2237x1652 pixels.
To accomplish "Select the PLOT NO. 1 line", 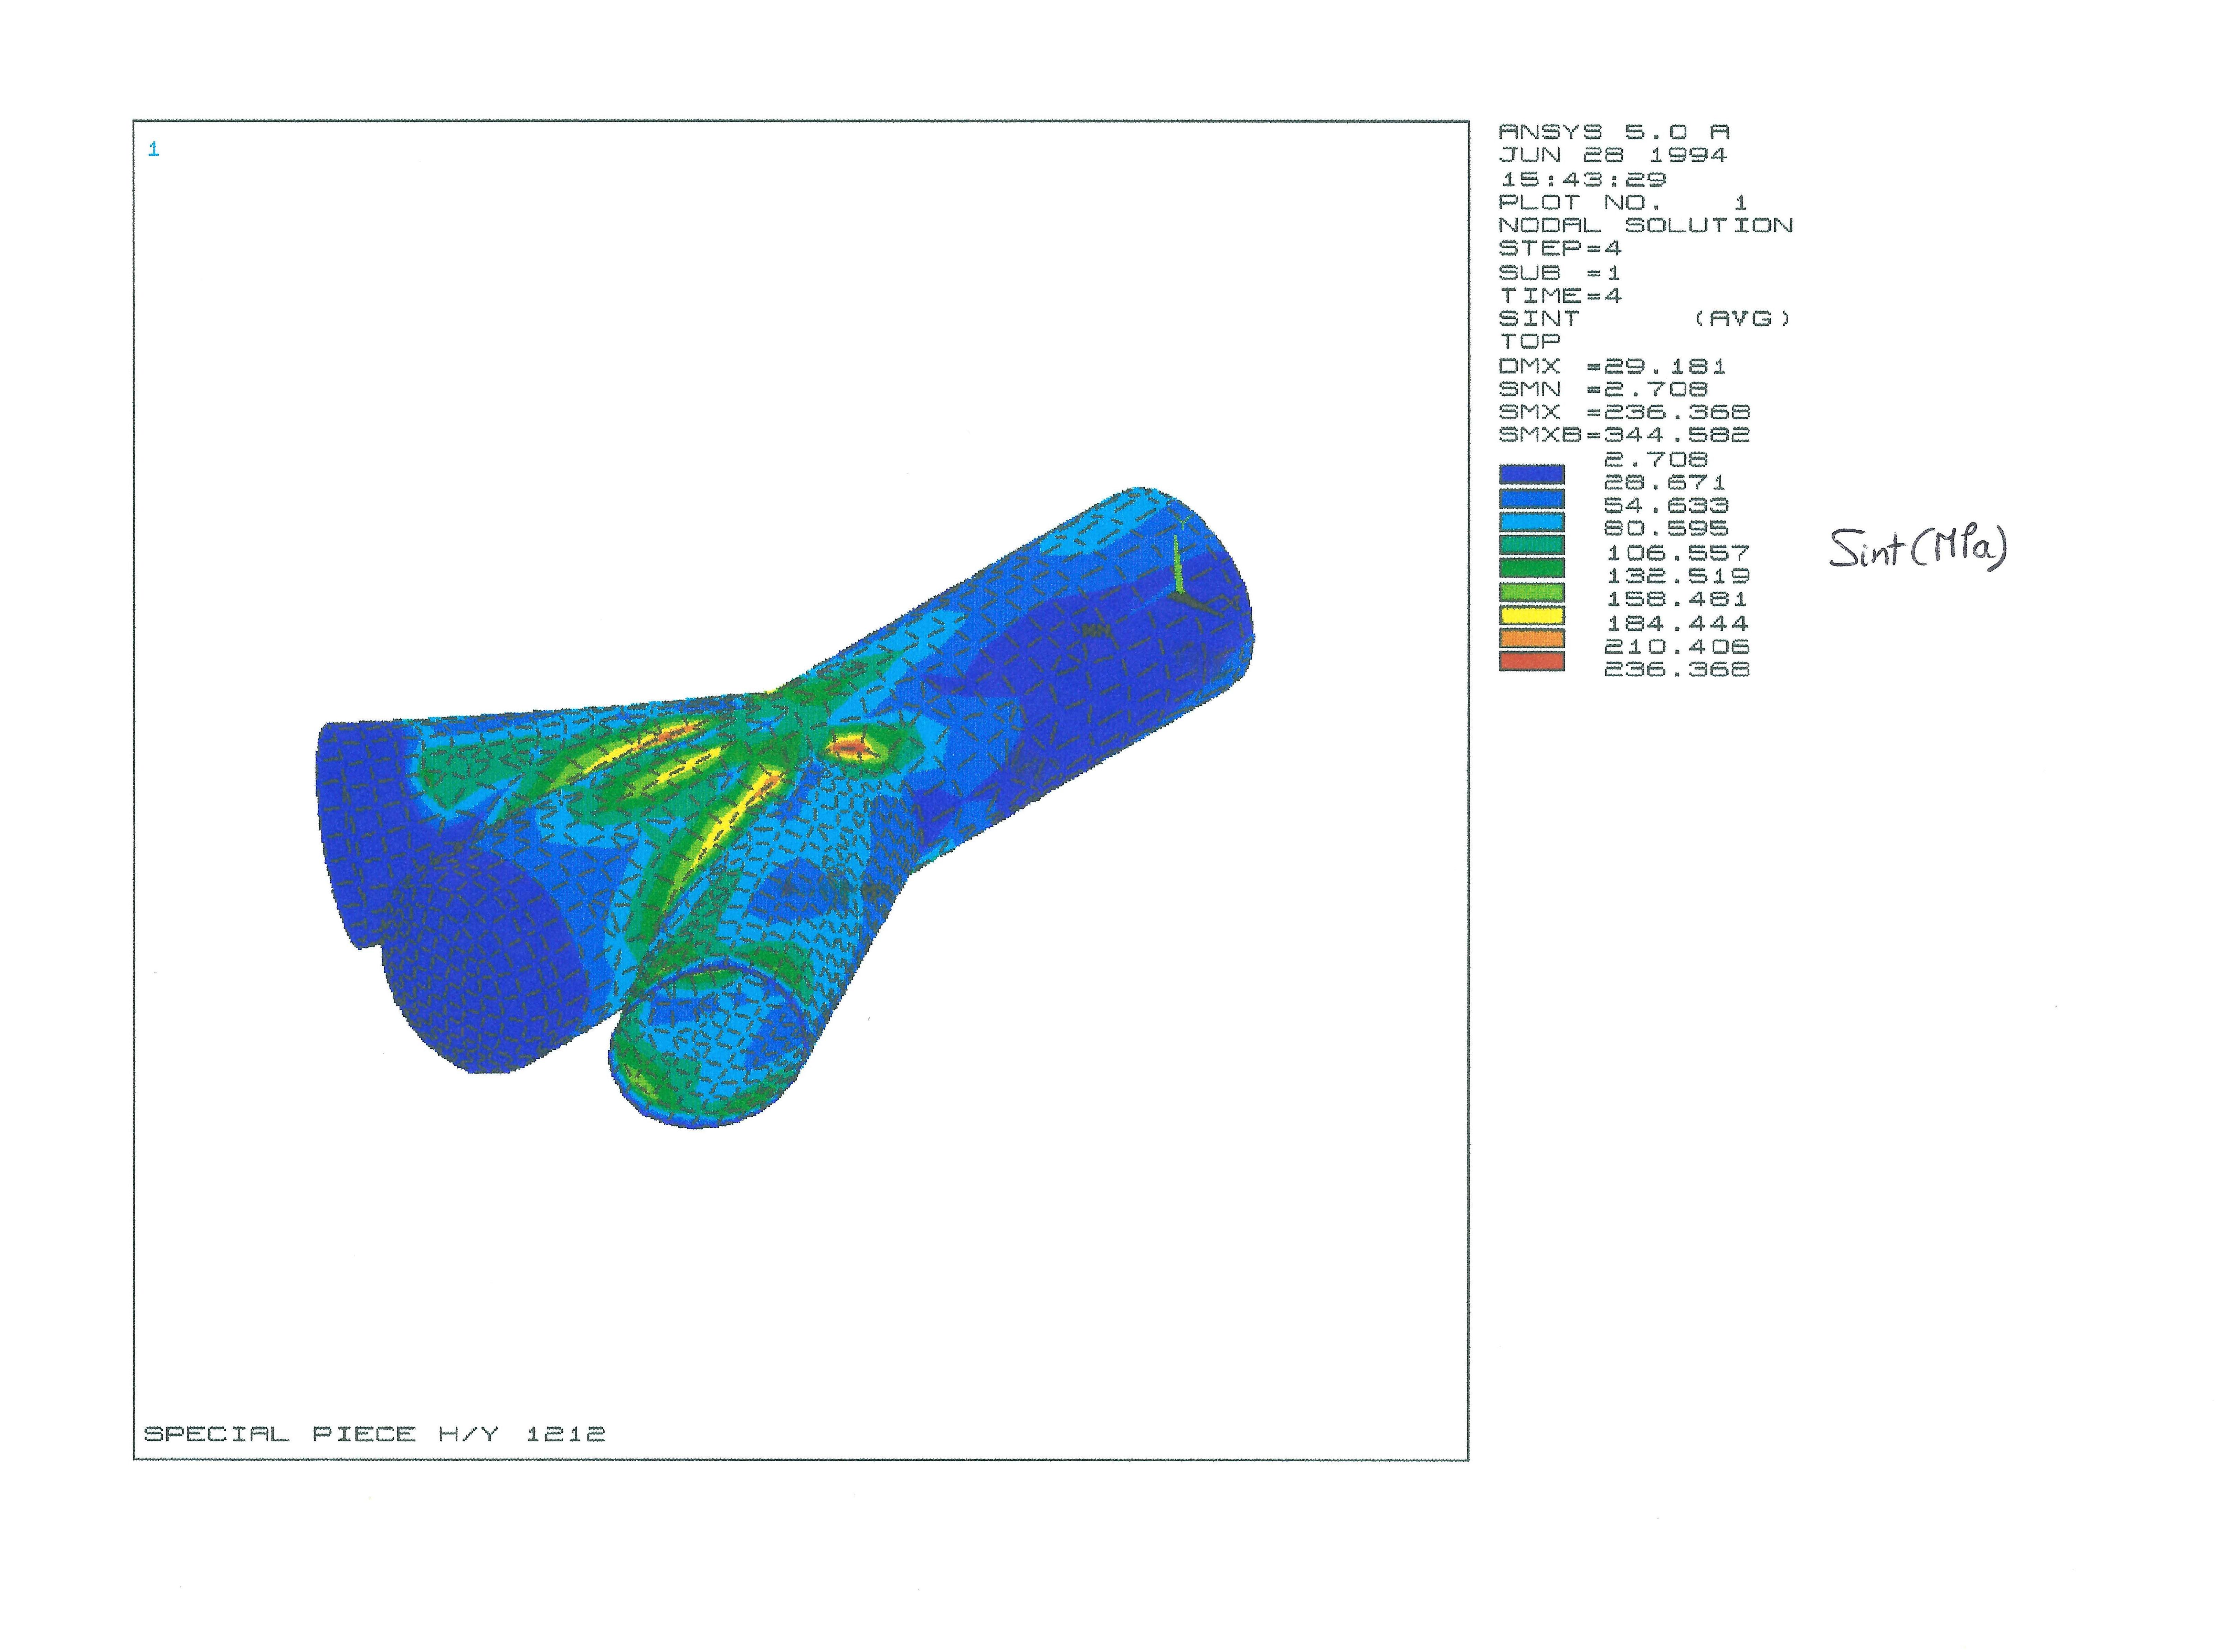I will (1623, 203).
